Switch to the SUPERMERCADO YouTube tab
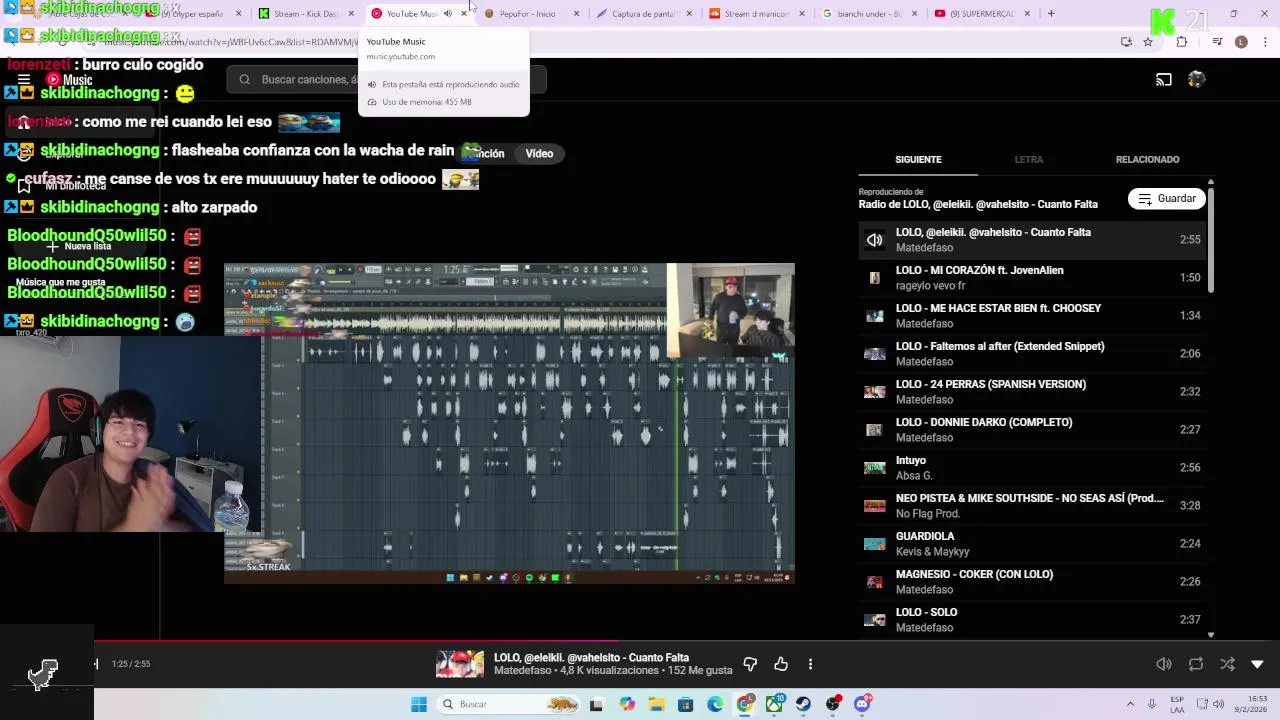This screenshot has width=1280, height=720. pos(981,14)
